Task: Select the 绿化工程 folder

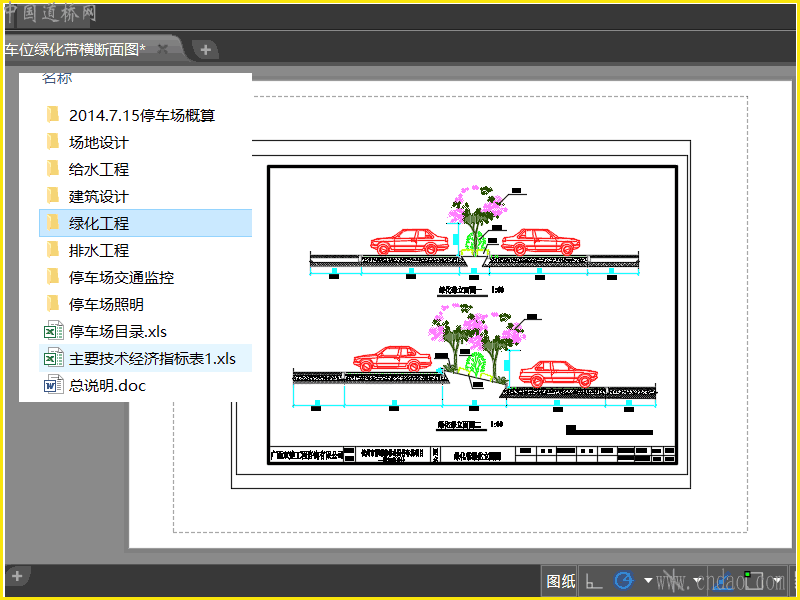Action: click(145, 223)
